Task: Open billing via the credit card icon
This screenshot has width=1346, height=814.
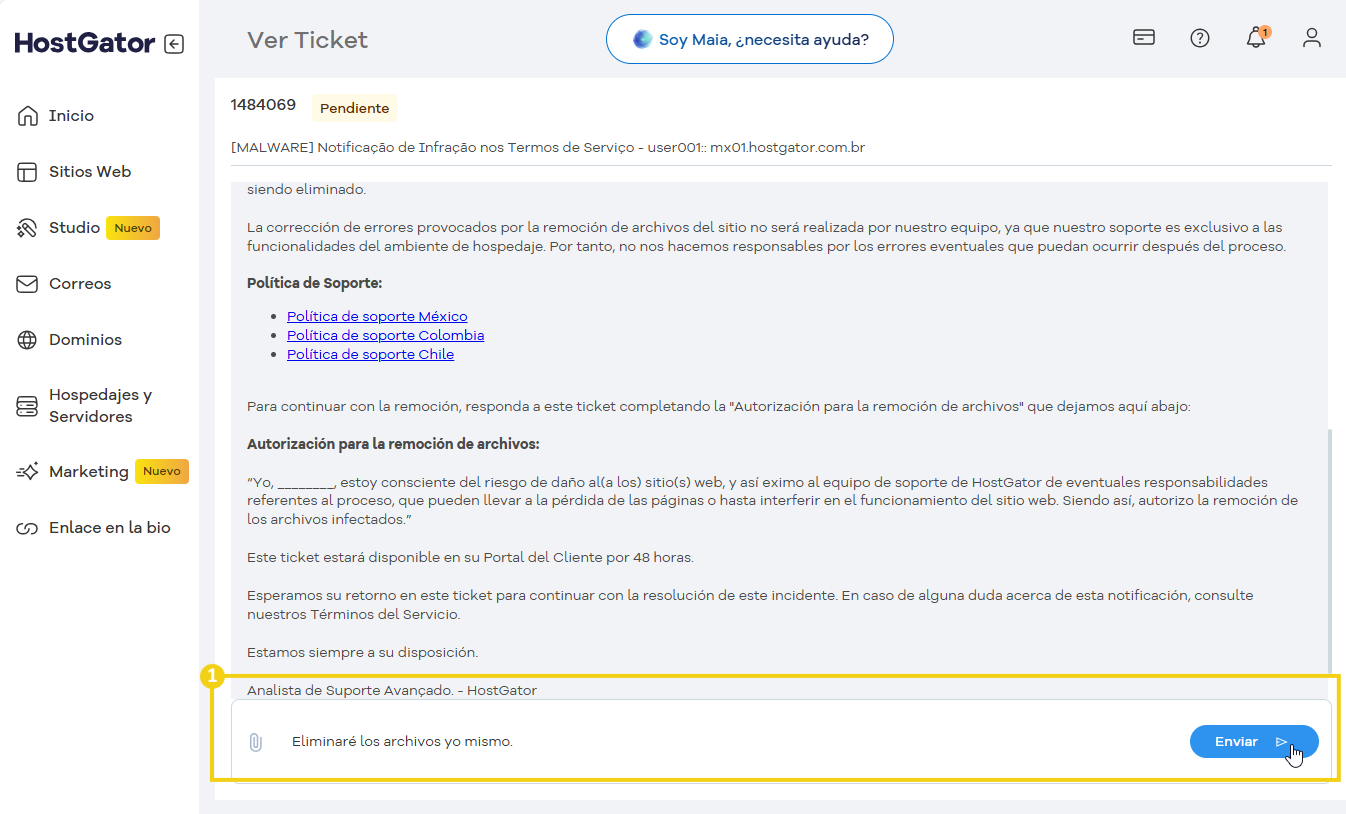Action: point(1144,38)
